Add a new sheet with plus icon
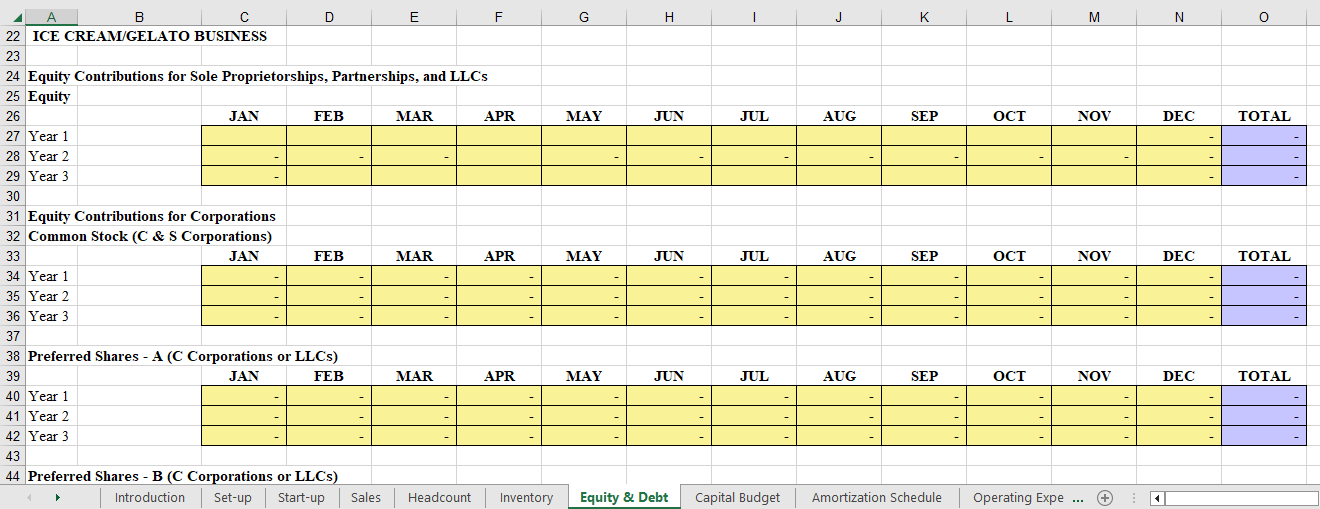Screen dimensions: 1320x509 coord(1105,498)
